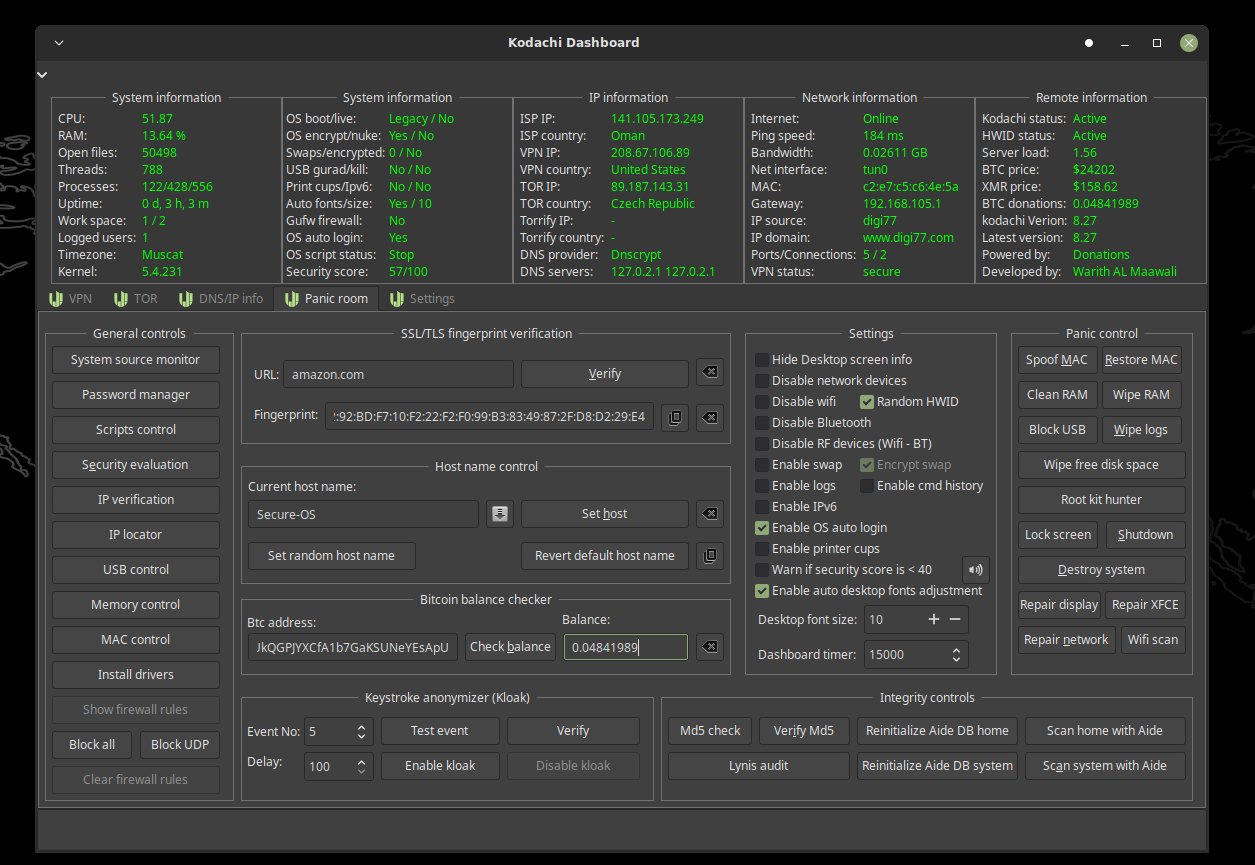Copy the SSL fingerprint to clipboard
1255x865 pixels.
coord(675,417)
